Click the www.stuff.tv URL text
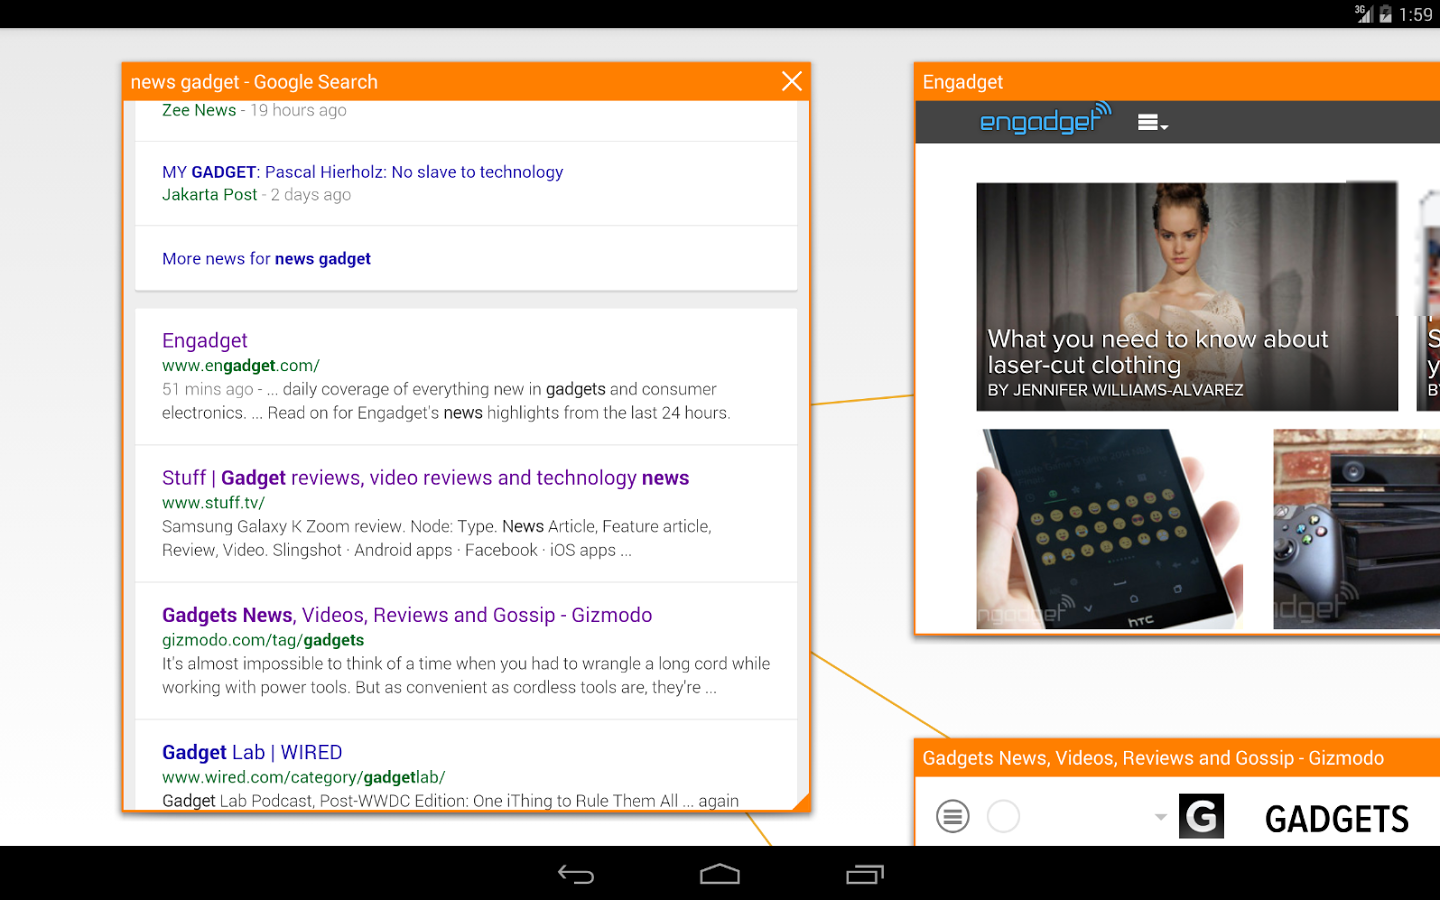This screenshot has height=900, width=1440. 213,503
